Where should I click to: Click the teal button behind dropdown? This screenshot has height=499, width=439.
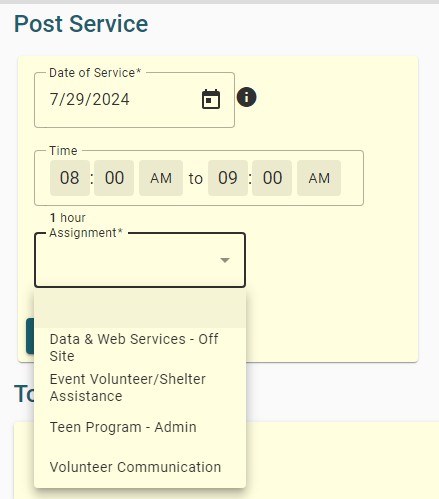tap(30, 336)
